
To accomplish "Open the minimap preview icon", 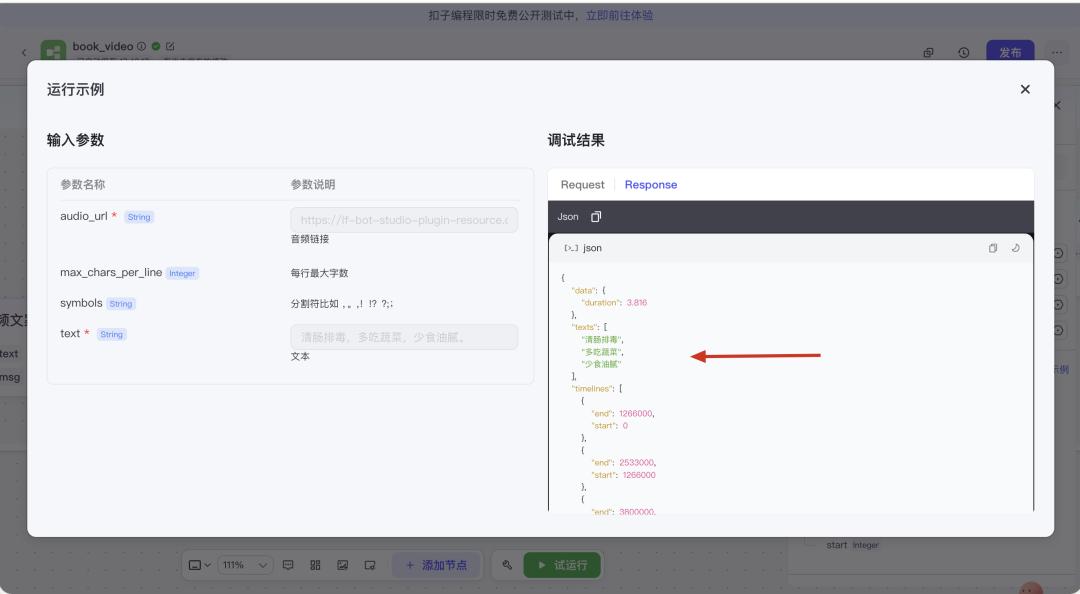I will [368, 564].
